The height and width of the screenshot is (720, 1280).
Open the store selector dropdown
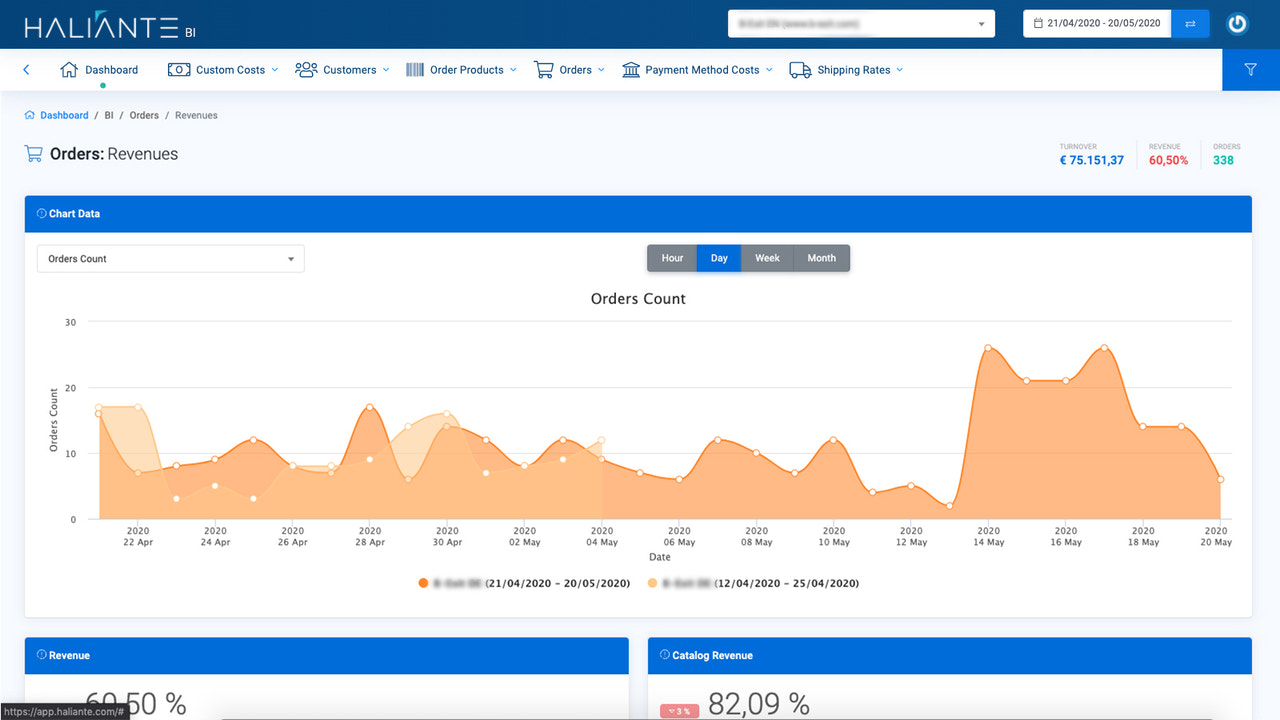click(x=861, y=23)
